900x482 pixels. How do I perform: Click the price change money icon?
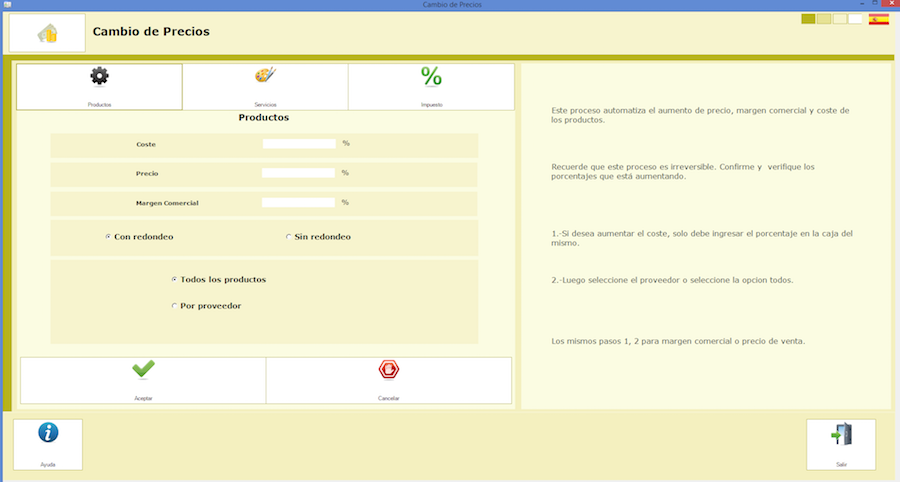coord(47,33)
